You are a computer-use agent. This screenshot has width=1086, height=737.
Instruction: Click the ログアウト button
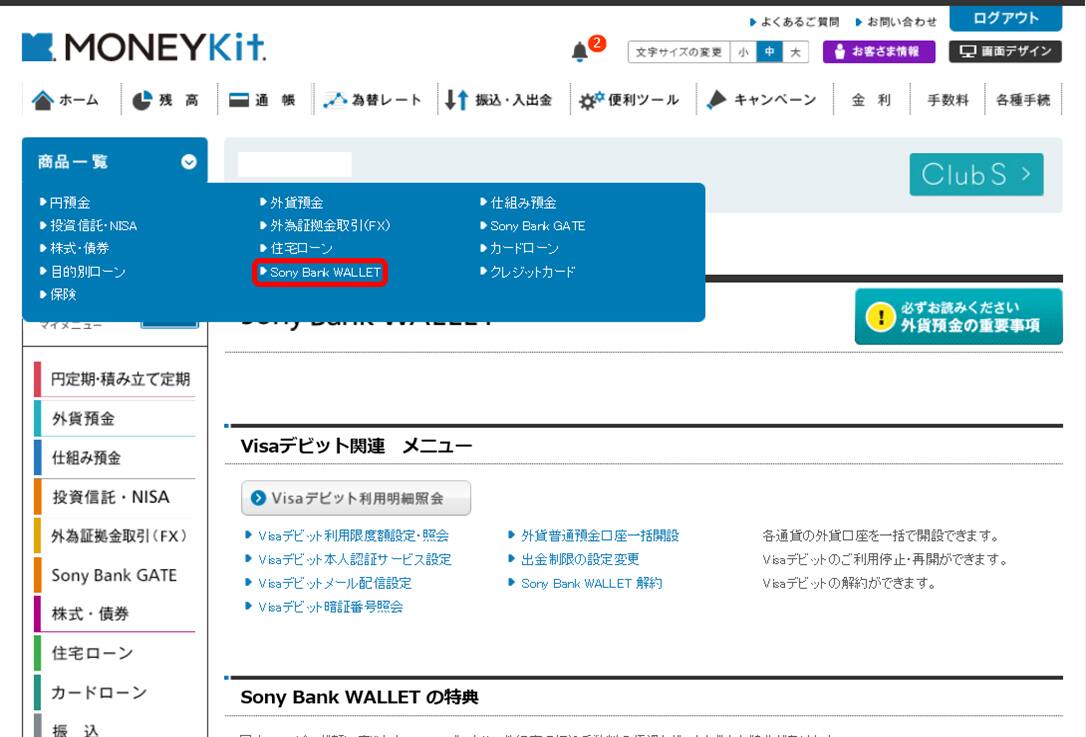(1005, 18)
